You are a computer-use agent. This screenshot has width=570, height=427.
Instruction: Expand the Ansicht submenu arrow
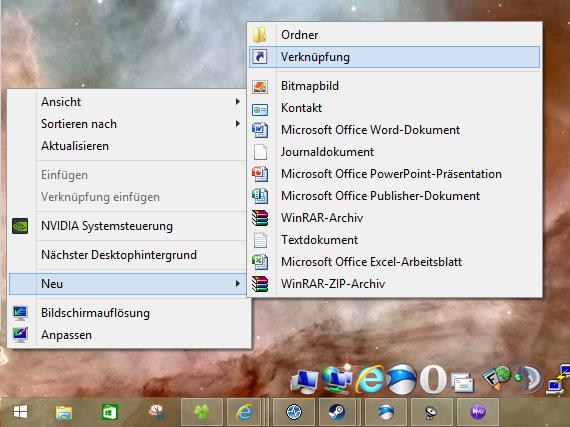click(x=237, y=101)
